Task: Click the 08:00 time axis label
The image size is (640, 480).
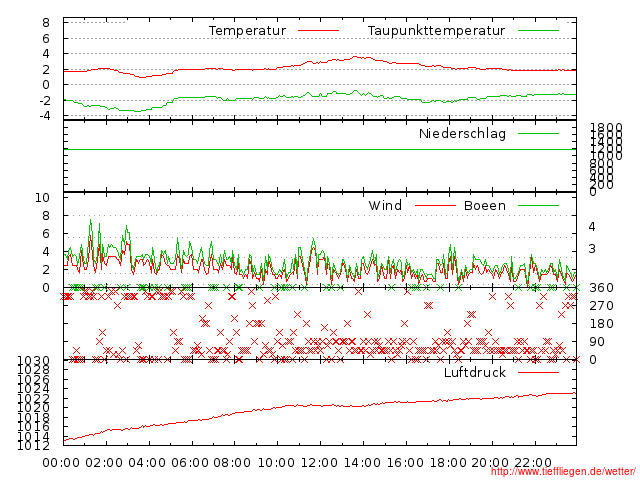Action: [232, 463]
